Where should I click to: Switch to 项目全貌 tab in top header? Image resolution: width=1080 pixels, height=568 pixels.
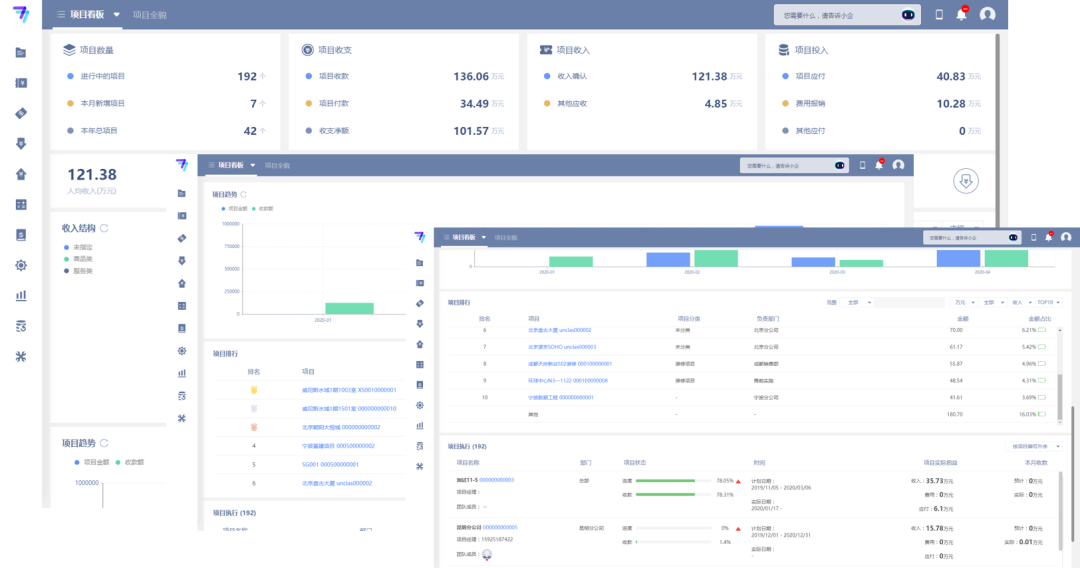click(150, 15)
